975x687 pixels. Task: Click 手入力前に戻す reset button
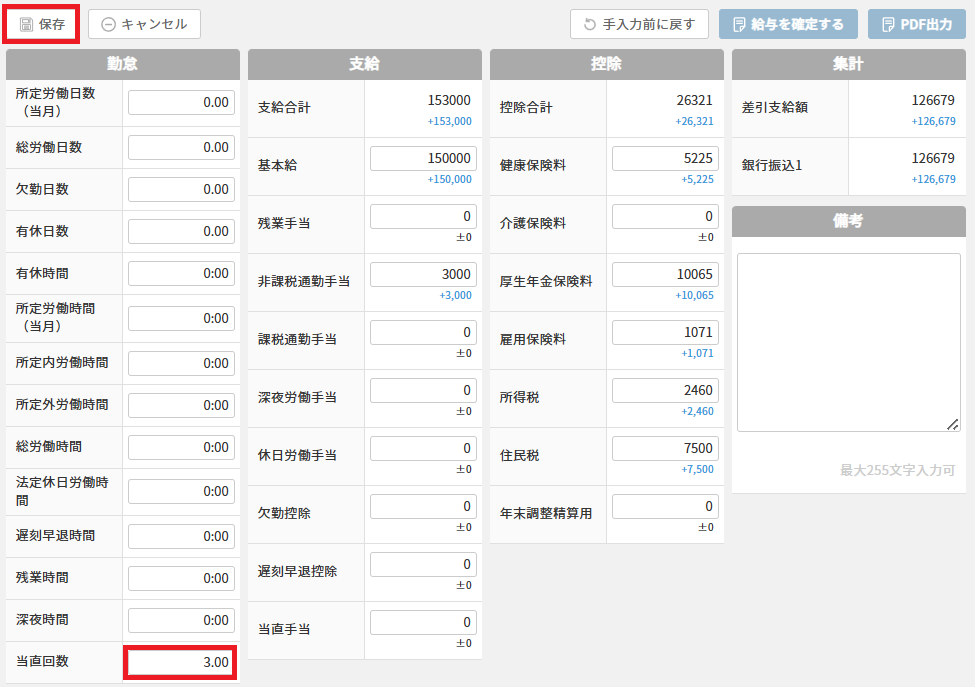click(639, 24)
